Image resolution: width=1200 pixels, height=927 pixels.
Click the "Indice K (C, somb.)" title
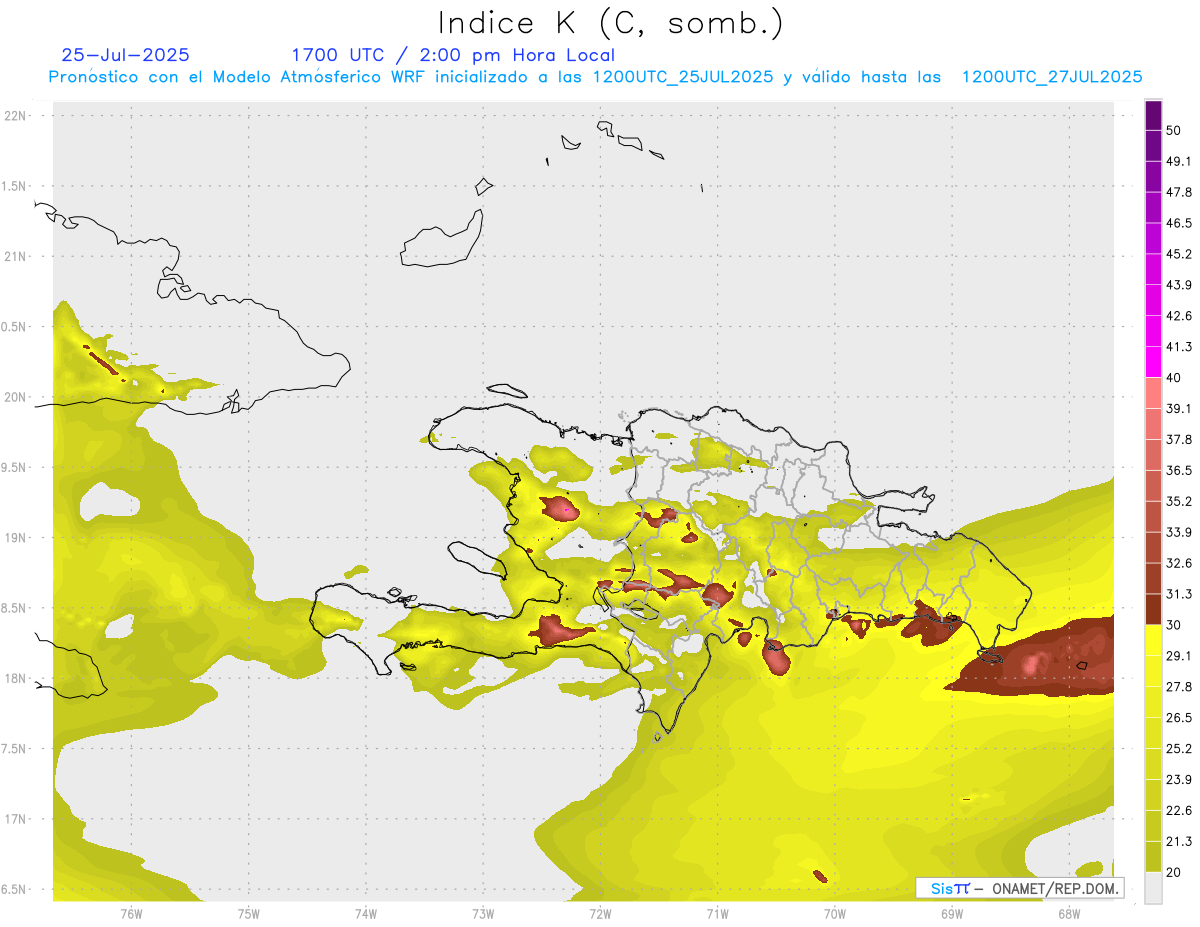[x=610, y=23]
